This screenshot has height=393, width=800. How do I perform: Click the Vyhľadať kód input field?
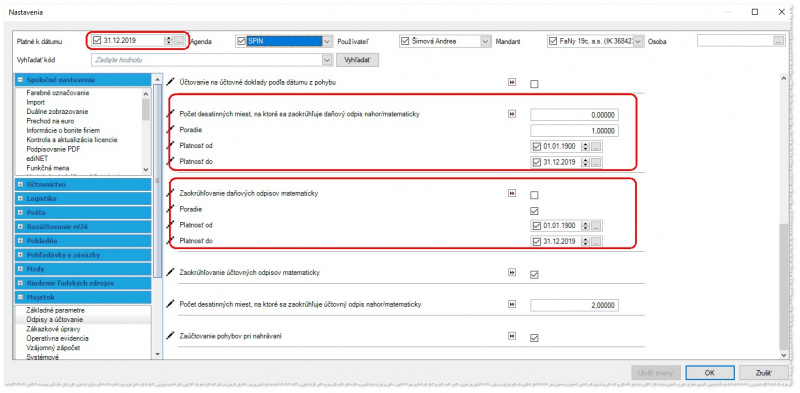(207, 60)
